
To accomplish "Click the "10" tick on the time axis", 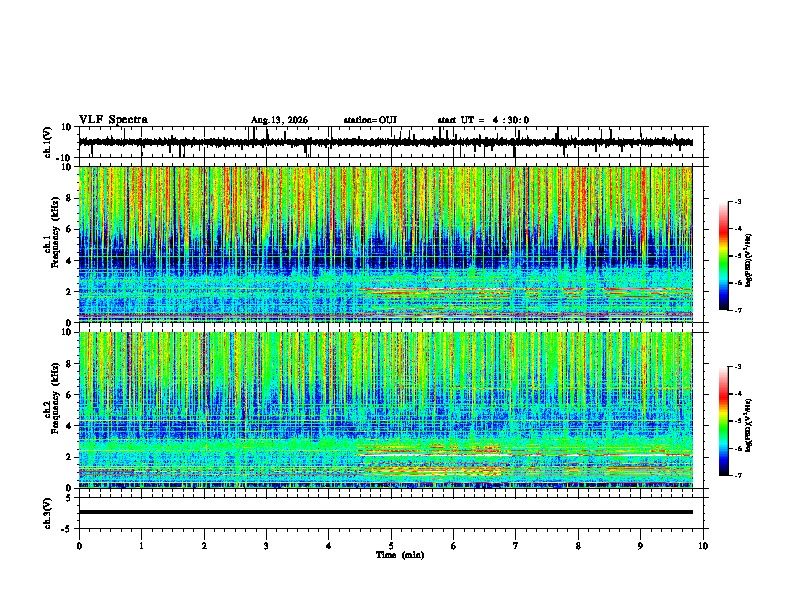I will (703, 546).
